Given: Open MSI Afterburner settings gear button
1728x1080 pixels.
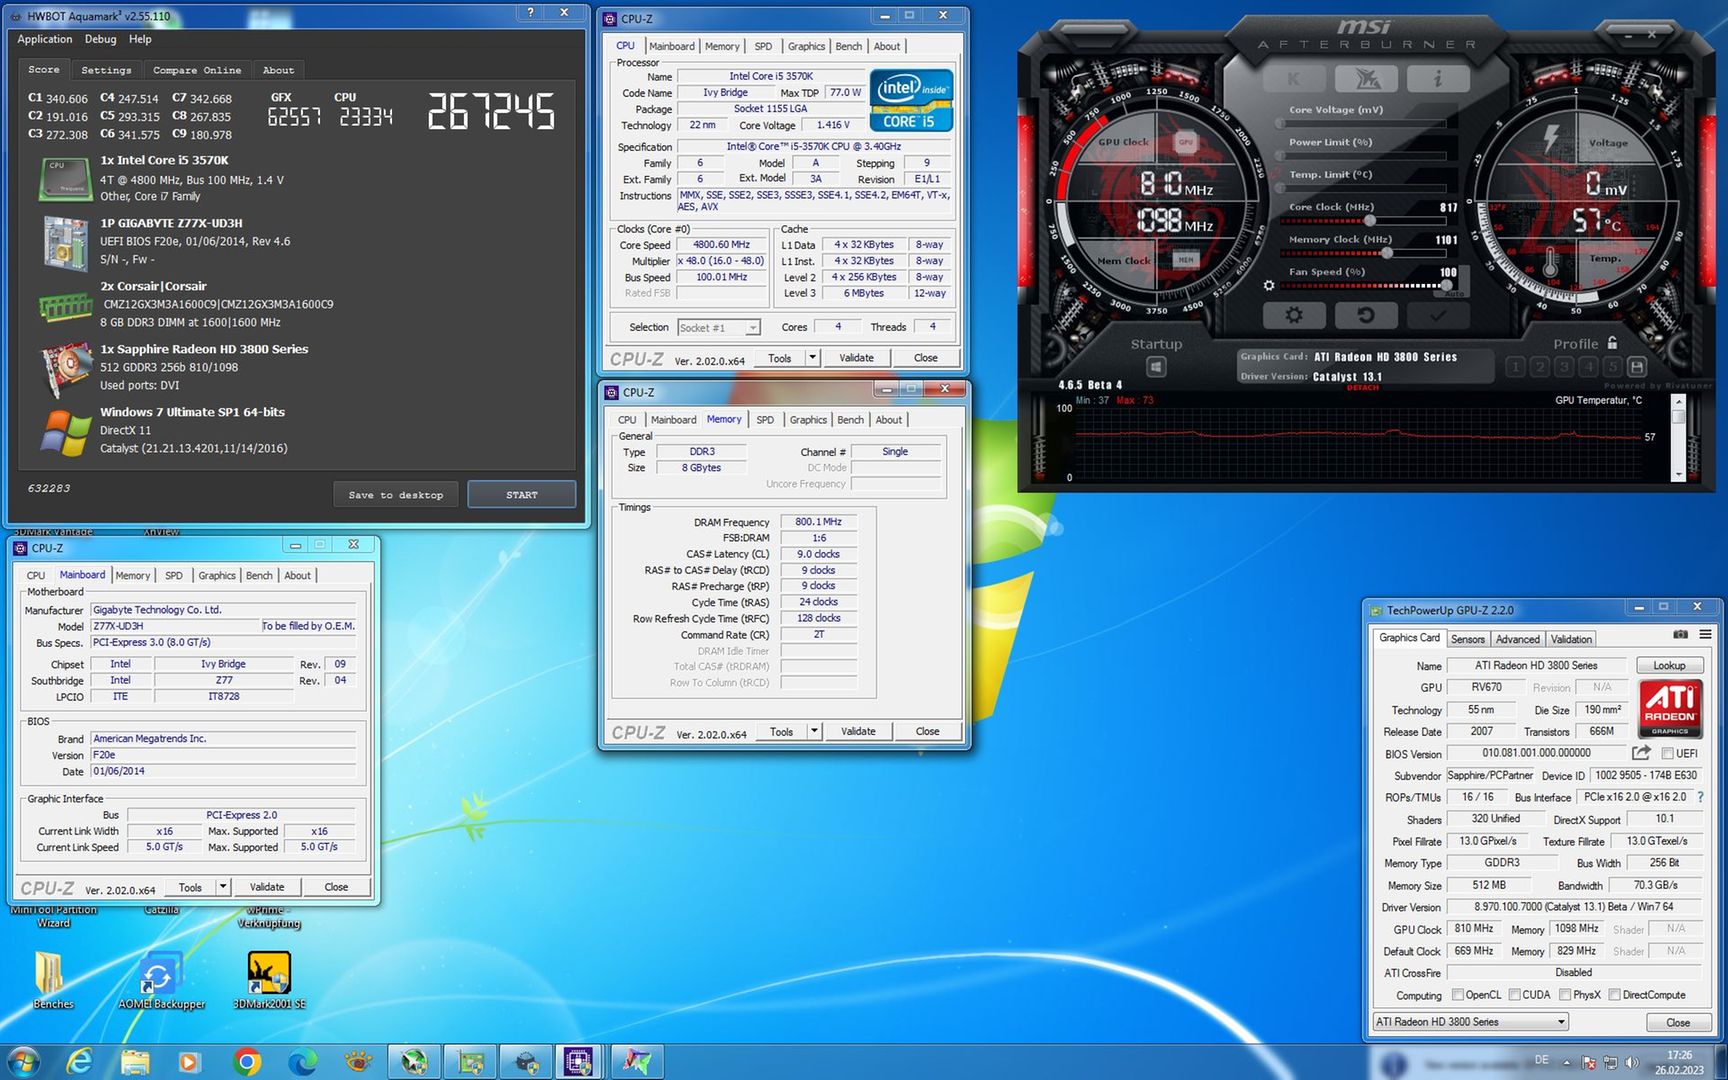Looking at the screenshot, I should [x=1294, y=315].
